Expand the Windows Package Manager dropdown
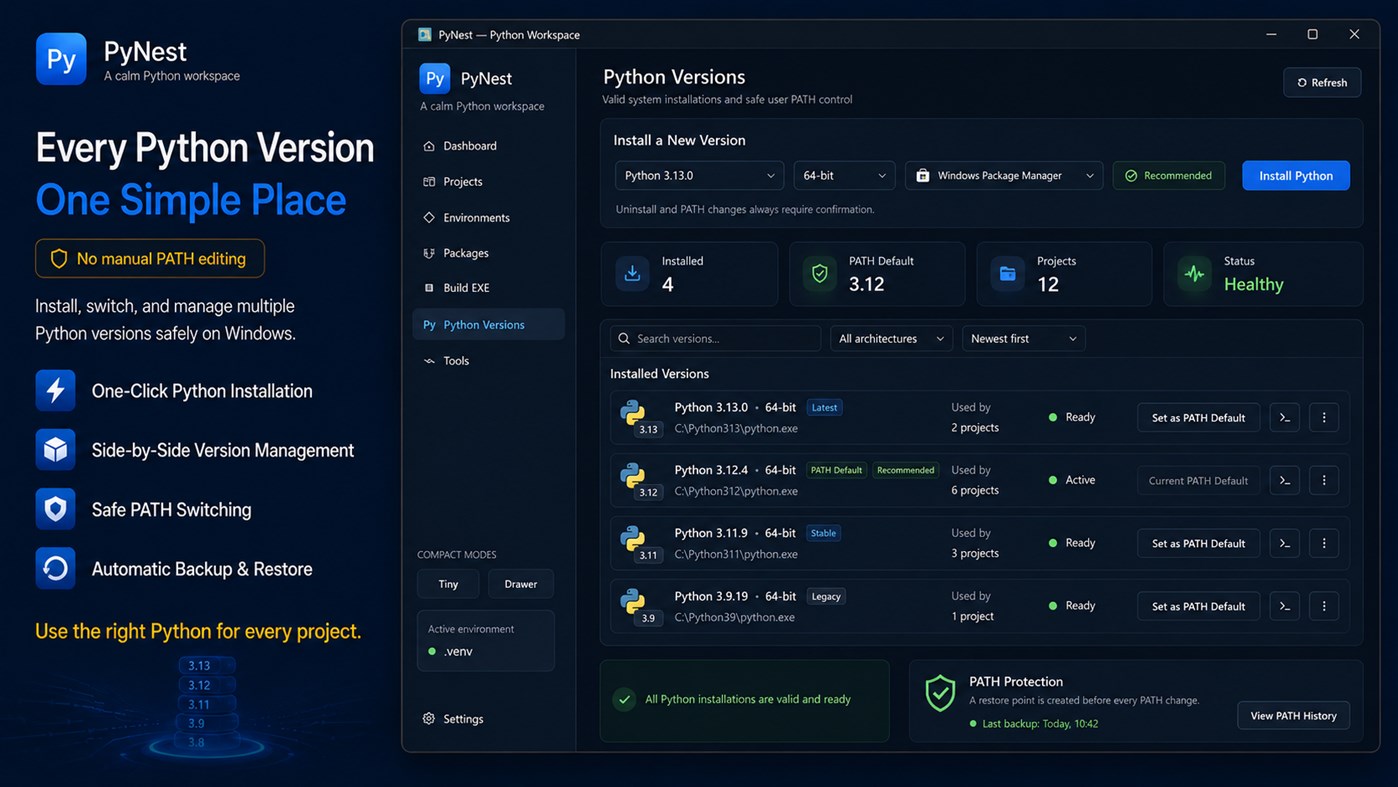Screen dimensions: 1398x787 (1004, 175)
